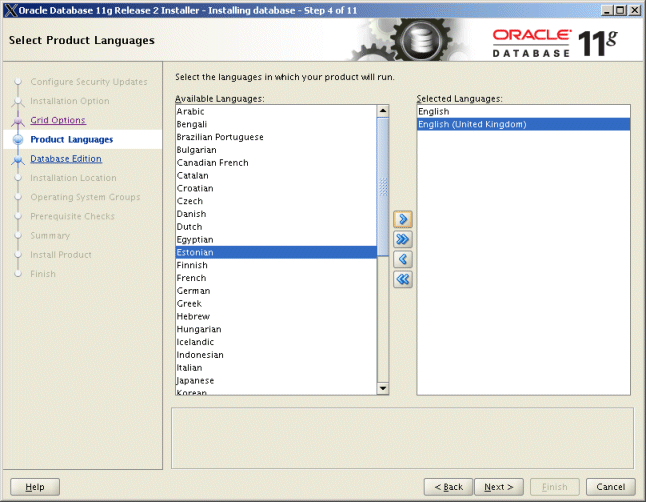Select Croatian in Available Languages

click(276, 188)
